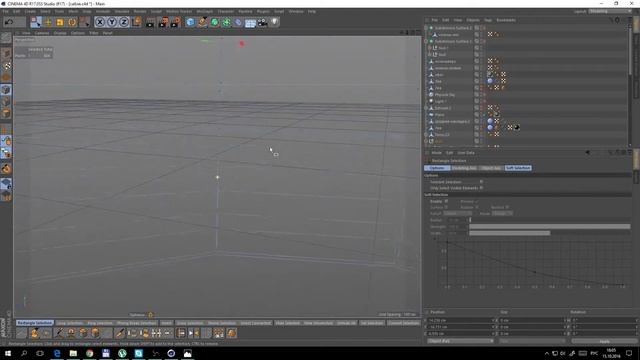Switch to Edges mode in left palette
The image size is (640, 360).
pos(6,101)
